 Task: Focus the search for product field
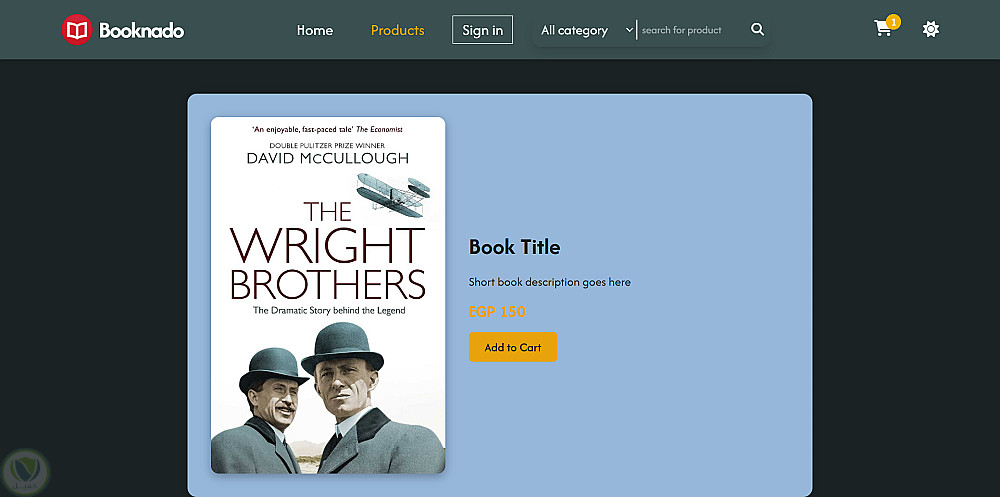(x=691, y=30)
